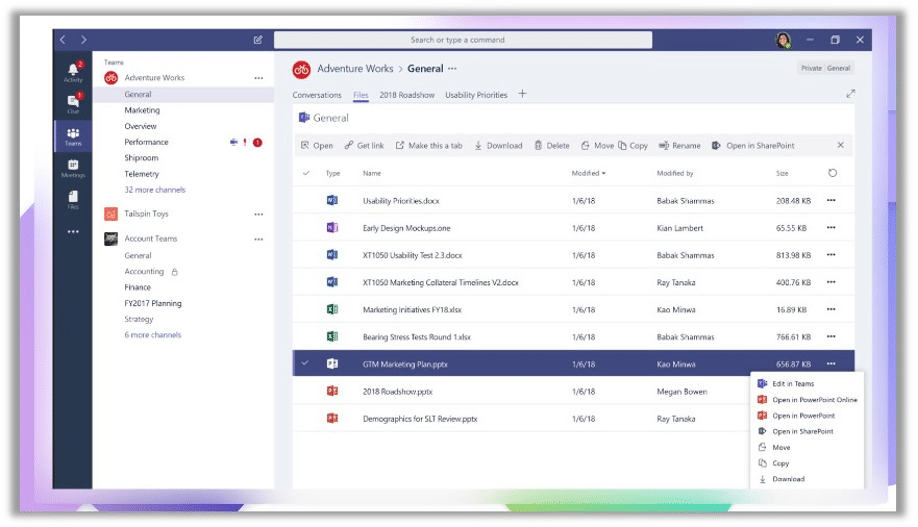Open Demographics for SLT Review.pptx file
This screenshot has height=527, width=918.
coord(420,419)
